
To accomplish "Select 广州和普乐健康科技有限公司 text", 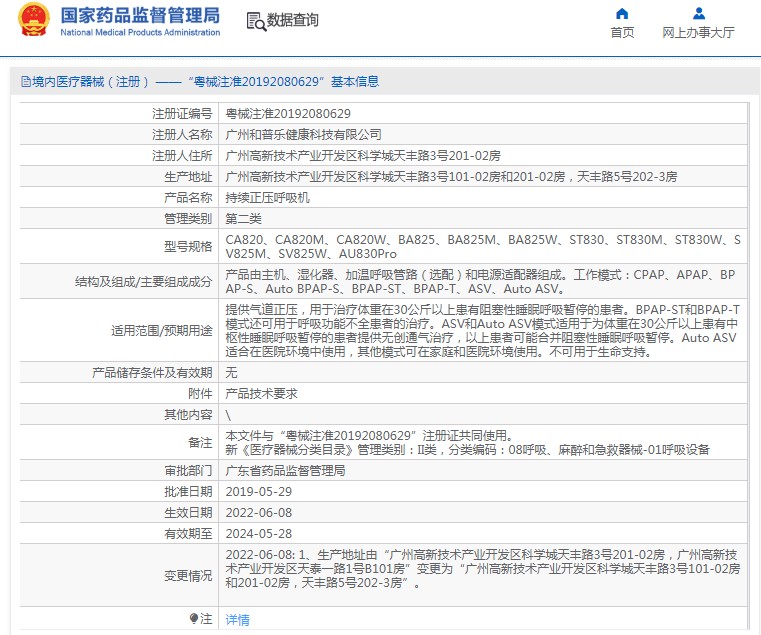I will [x=303, y=134].
